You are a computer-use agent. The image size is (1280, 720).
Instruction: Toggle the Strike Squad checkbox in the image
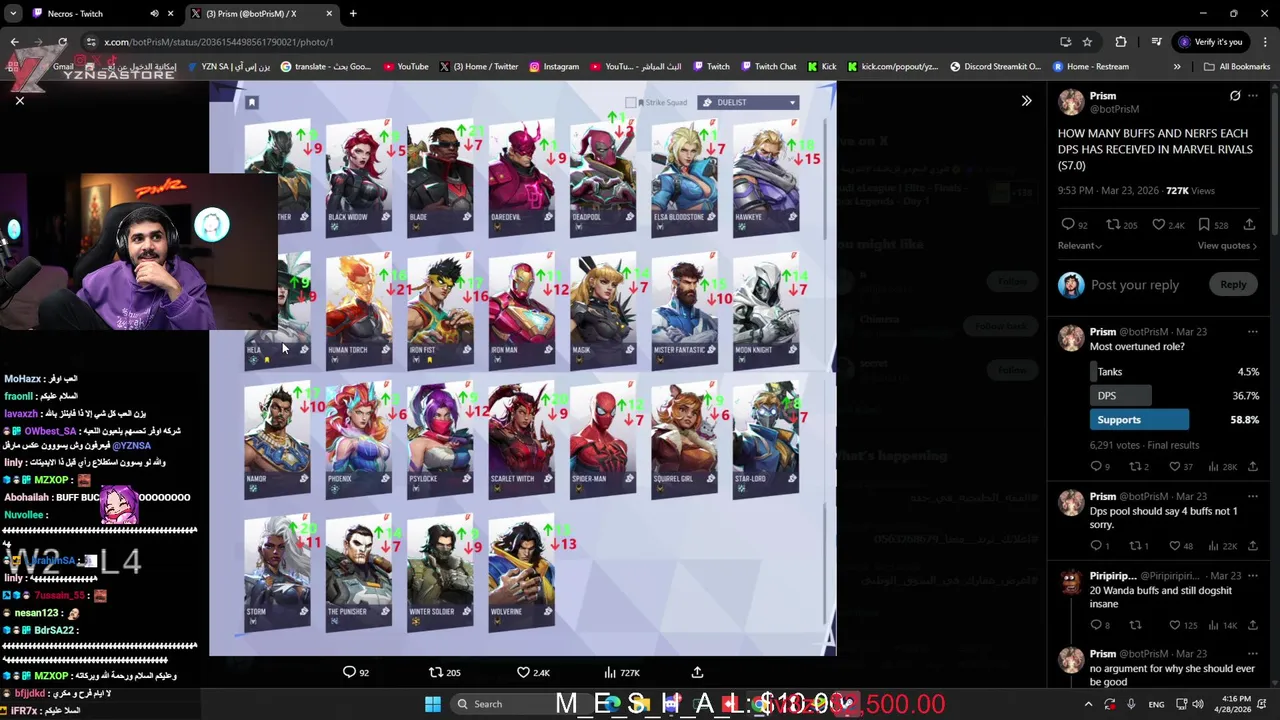tap(630, 102)
